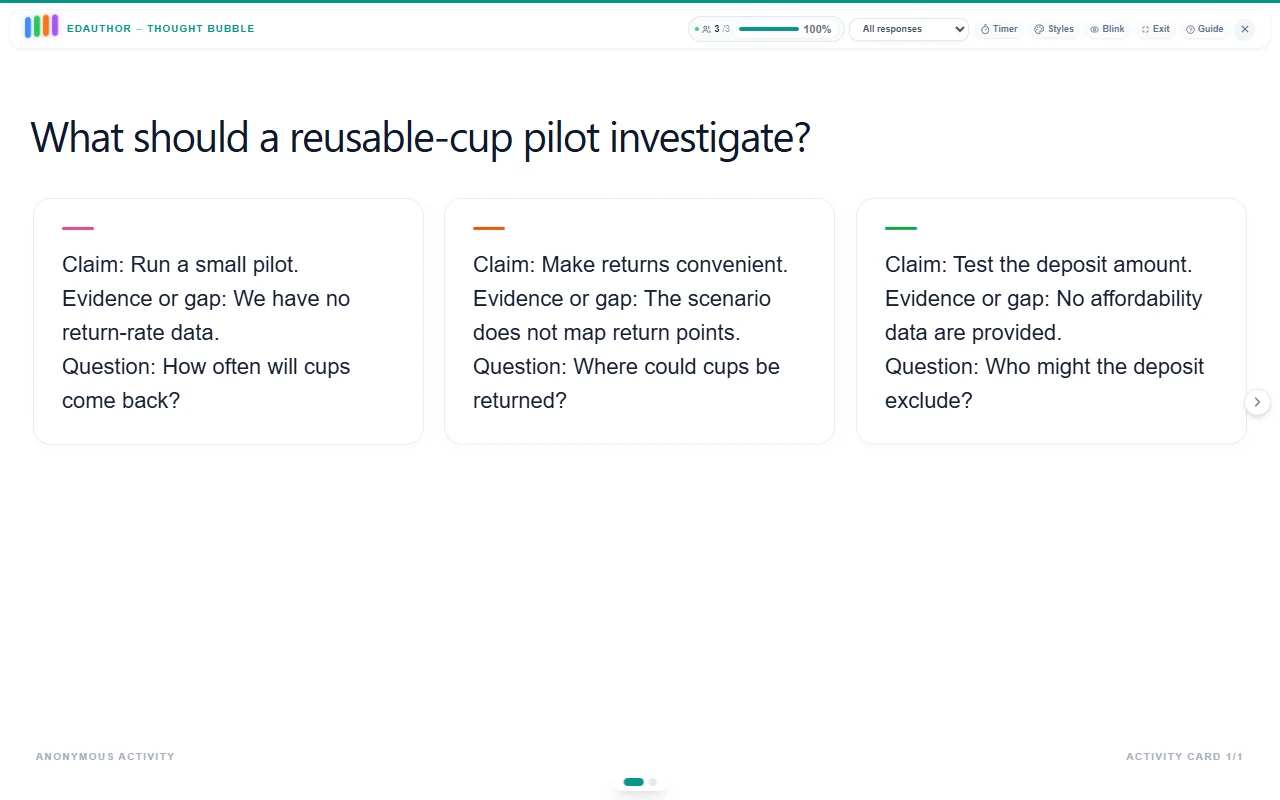Open the Timer tool
1280x800 pixels.
click(999, 29)
